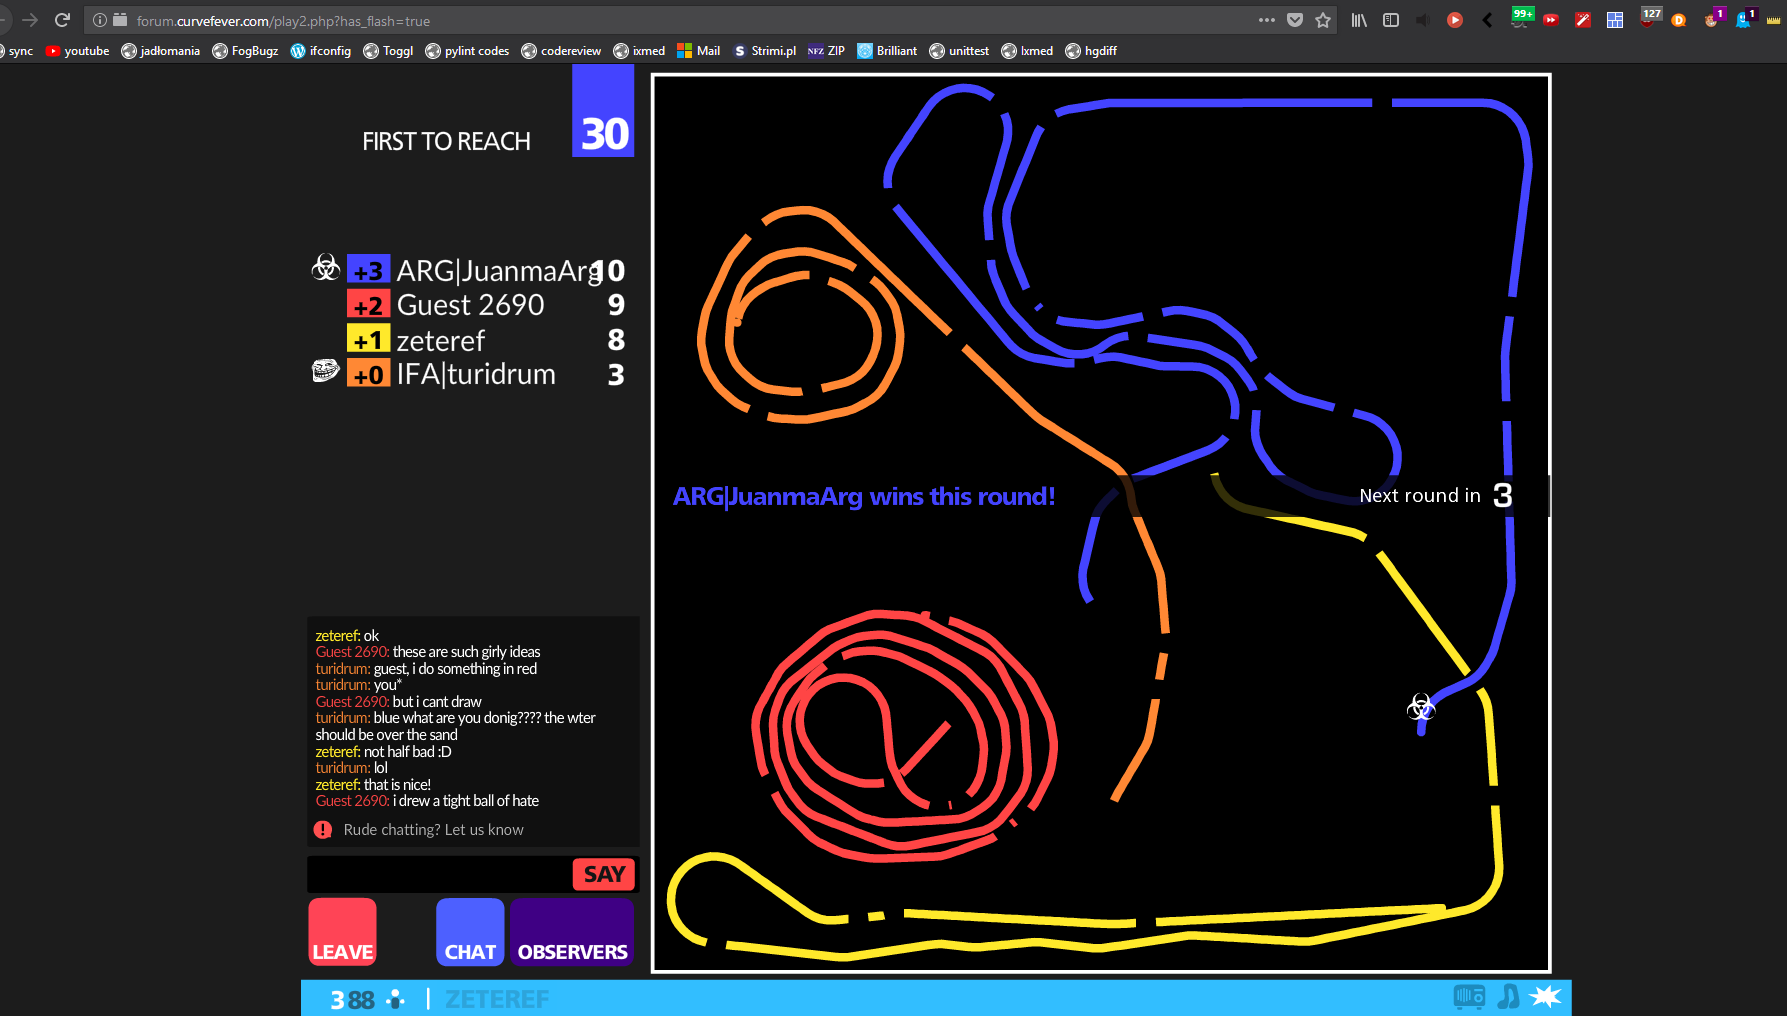This screenshot has height=1016, width=1787.
Task: Click the red fast-forward extension icon
Action: point(1551,20)
